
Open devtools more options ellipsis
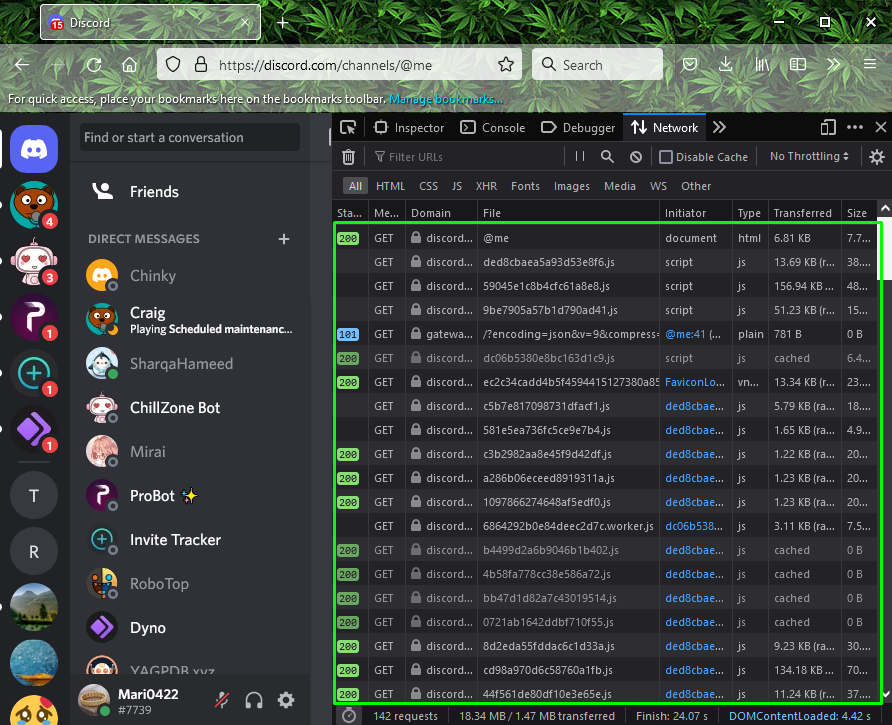pos(854,127)
